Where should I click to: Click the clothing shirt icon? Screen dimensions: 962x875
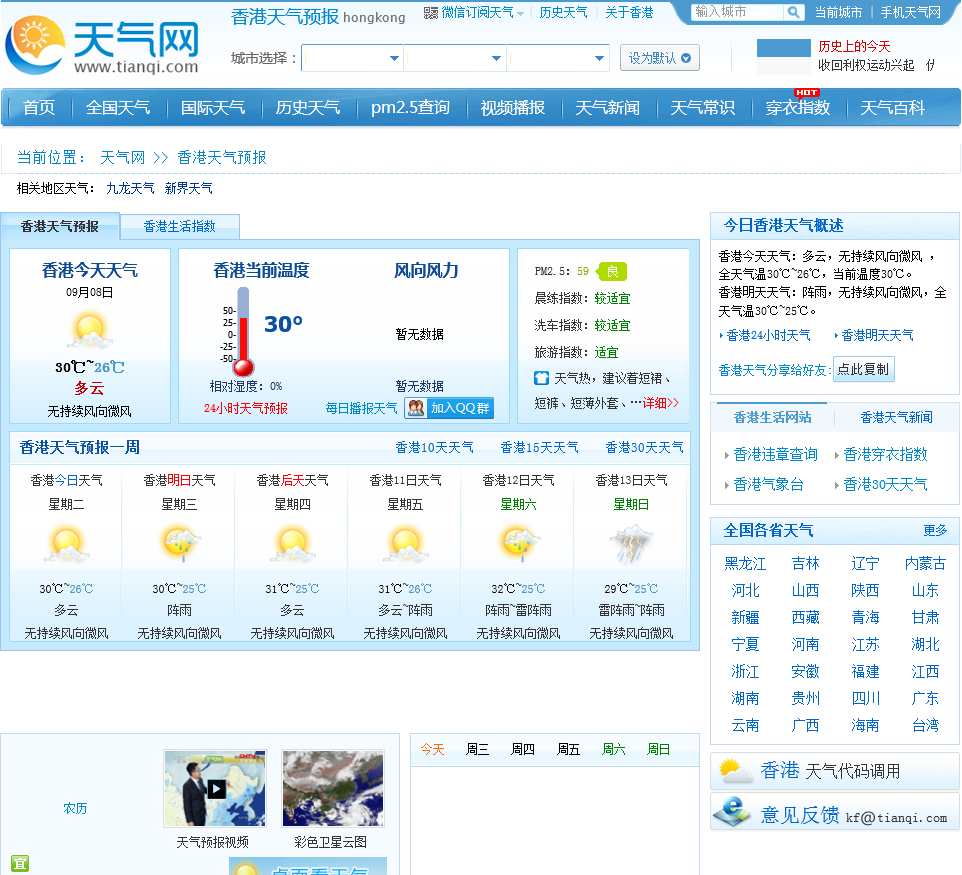tap(541, 379)
